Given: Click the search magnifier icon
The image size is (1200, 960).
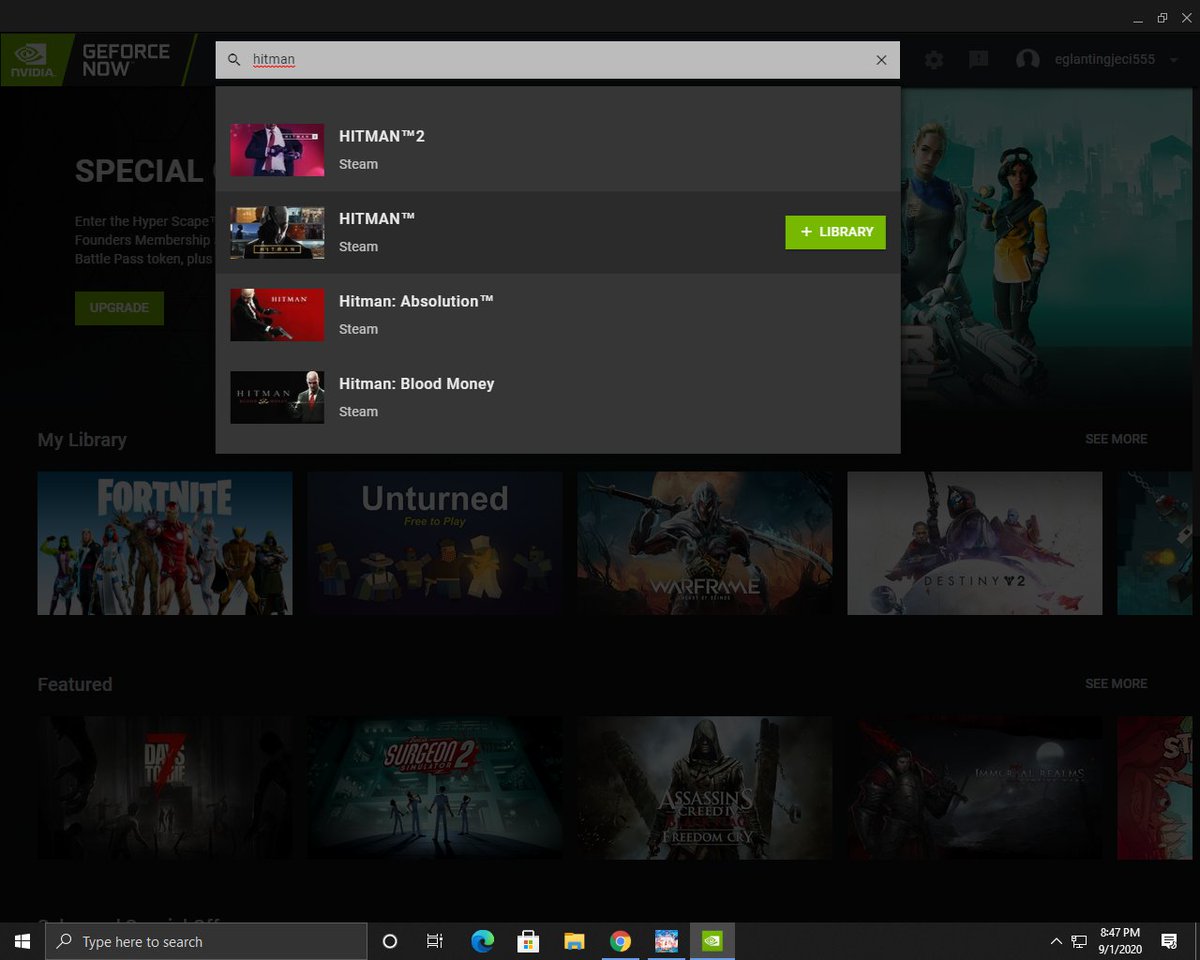Looking at the screenshot, I should click(x=234, y=60).
